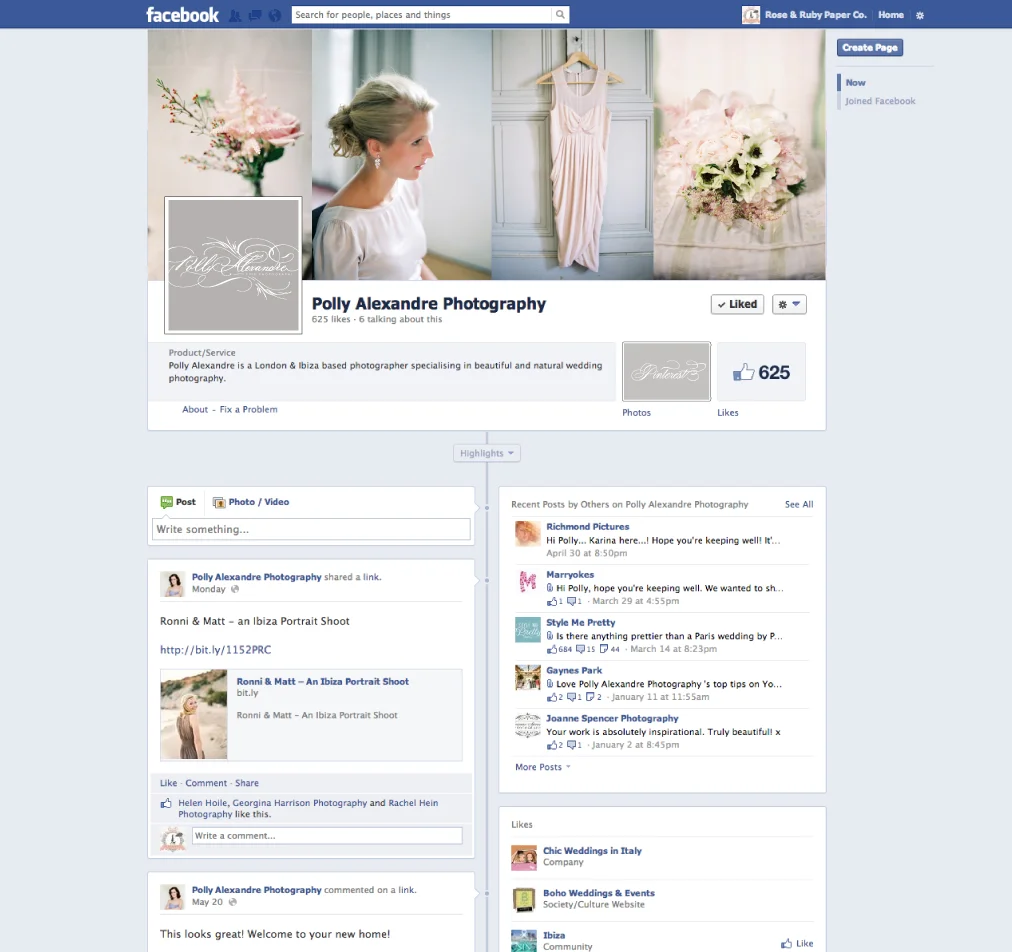Viewport: 1012px width, 952px height.
Task: Click Fix a Problem link
Action: point(248,409)
